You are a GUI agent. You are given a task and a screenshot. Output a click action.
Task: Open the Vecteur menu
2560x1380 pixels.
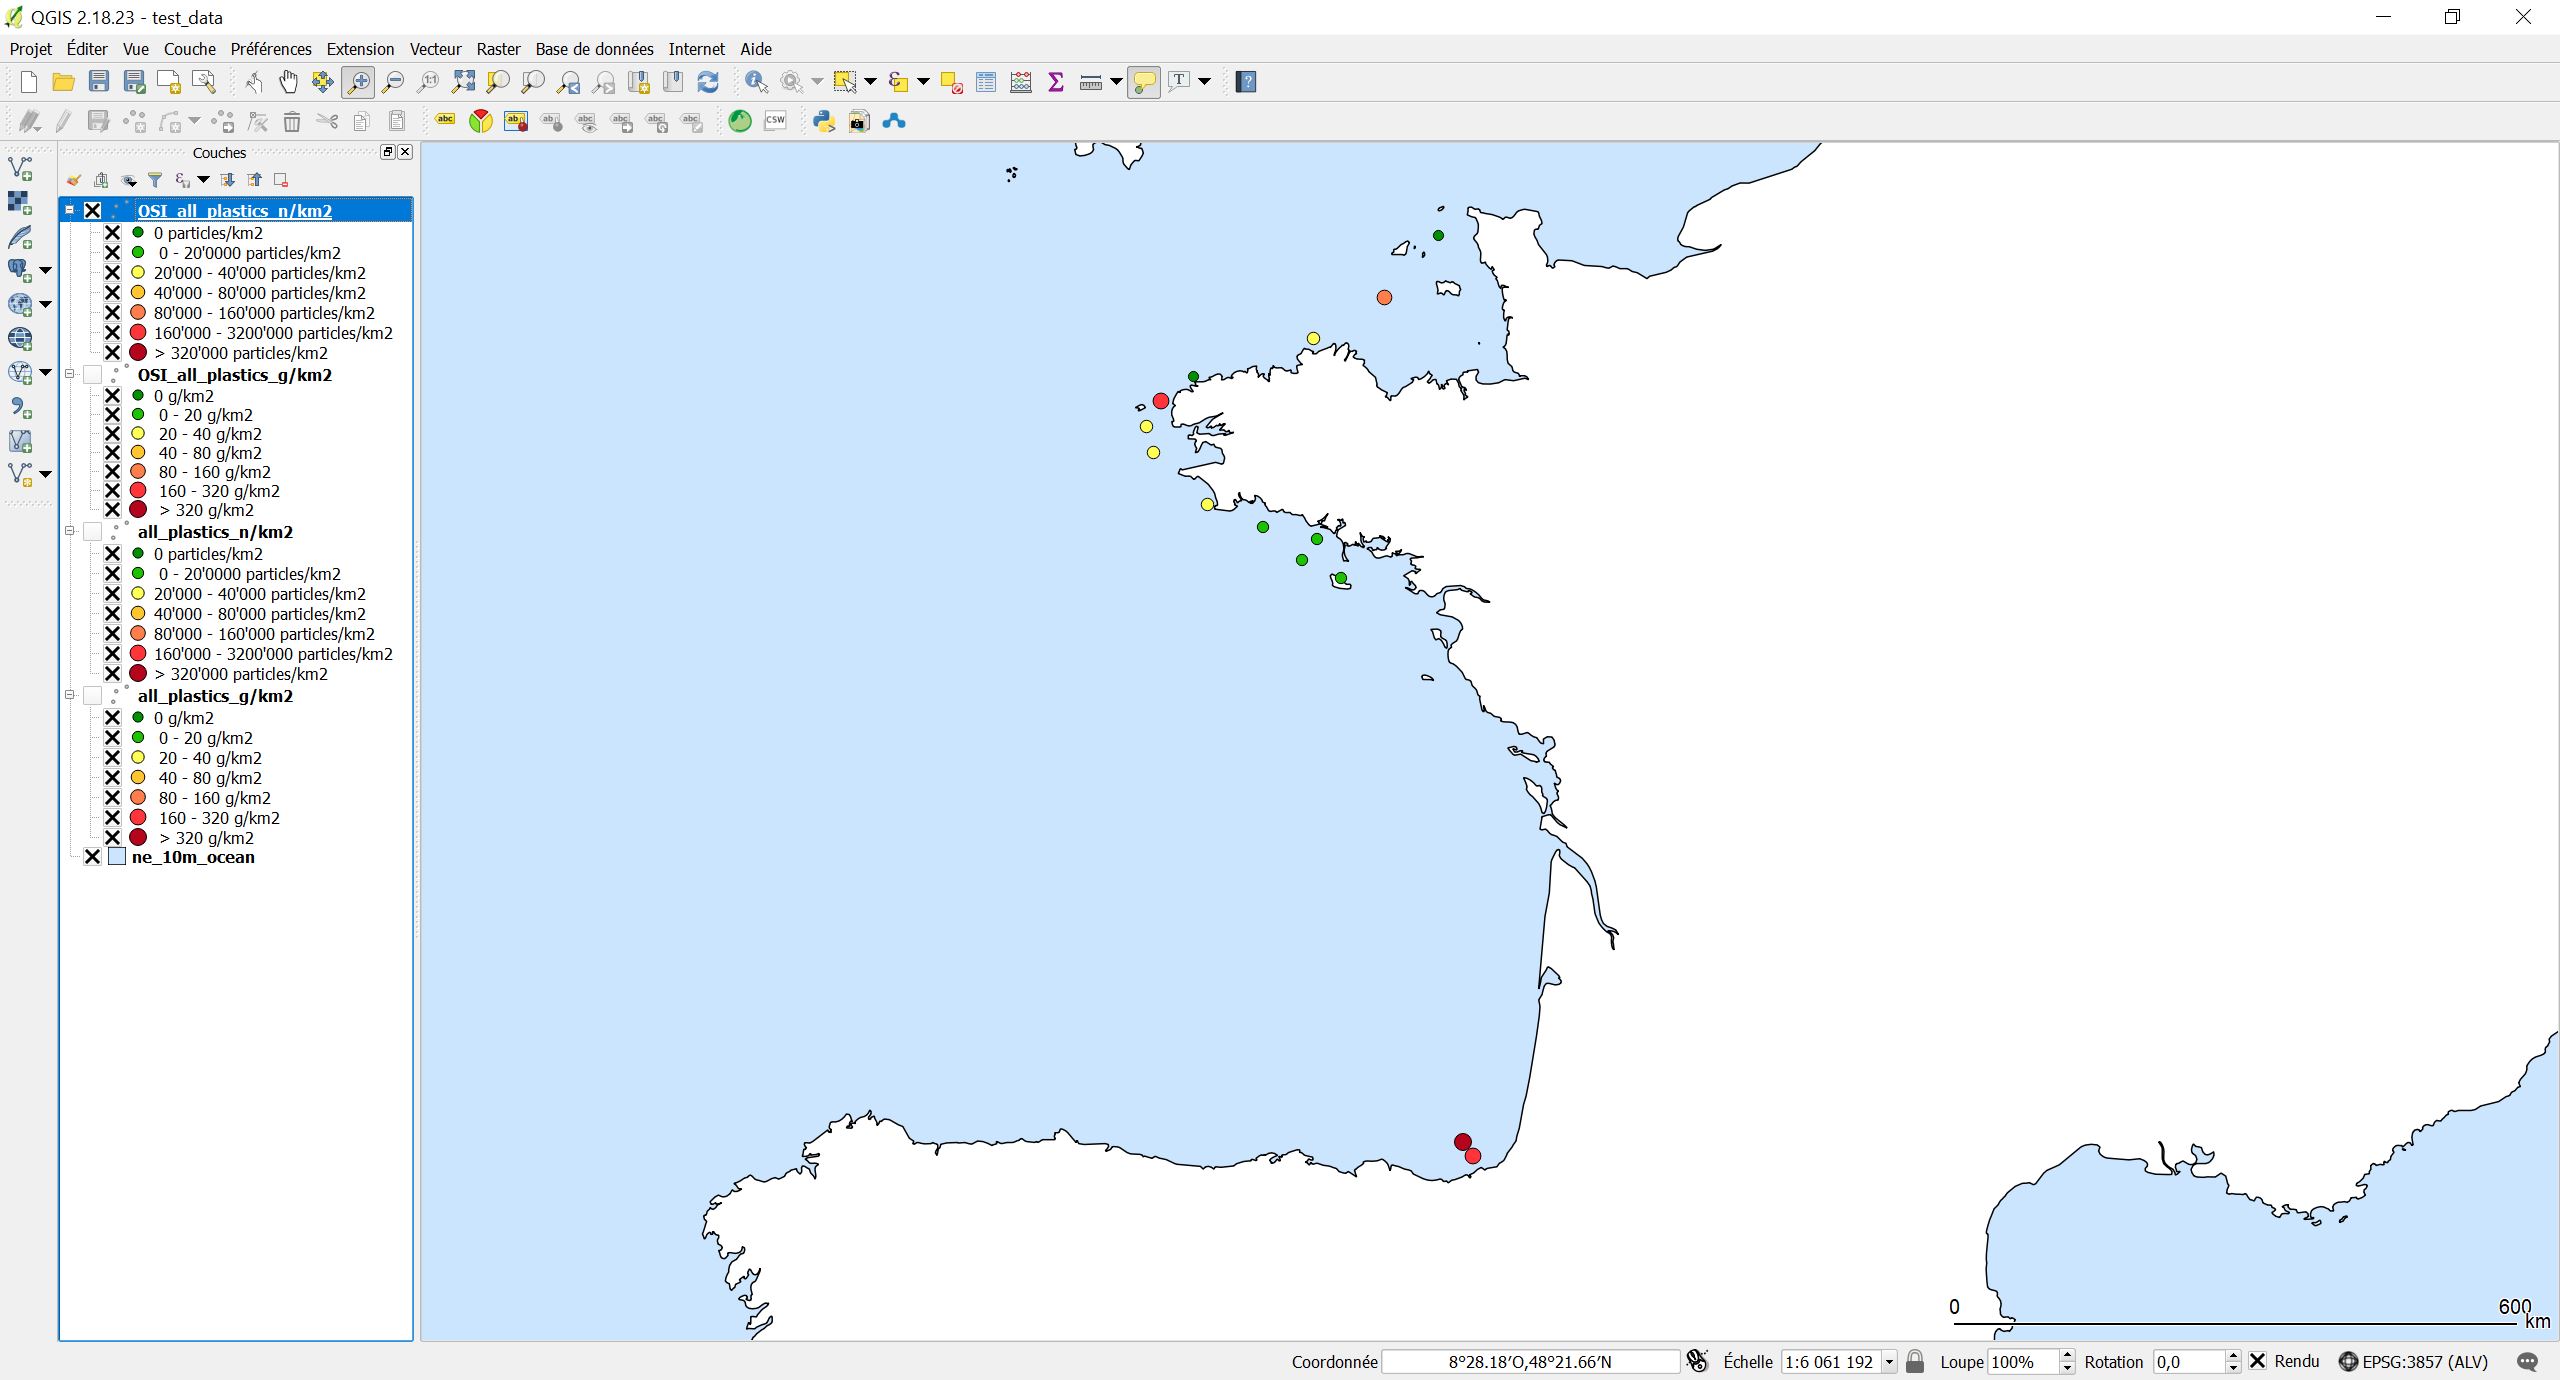coord(435,49)
